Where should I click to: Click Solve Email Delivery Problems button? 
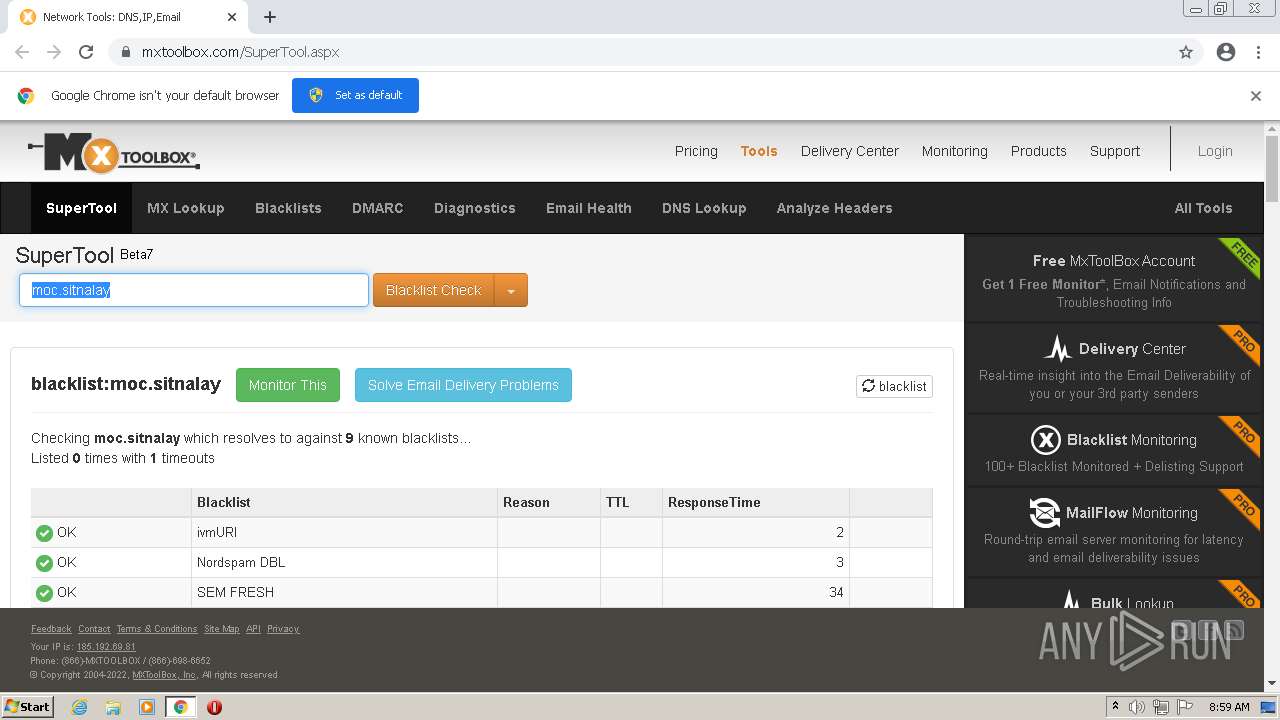point(463,385)
